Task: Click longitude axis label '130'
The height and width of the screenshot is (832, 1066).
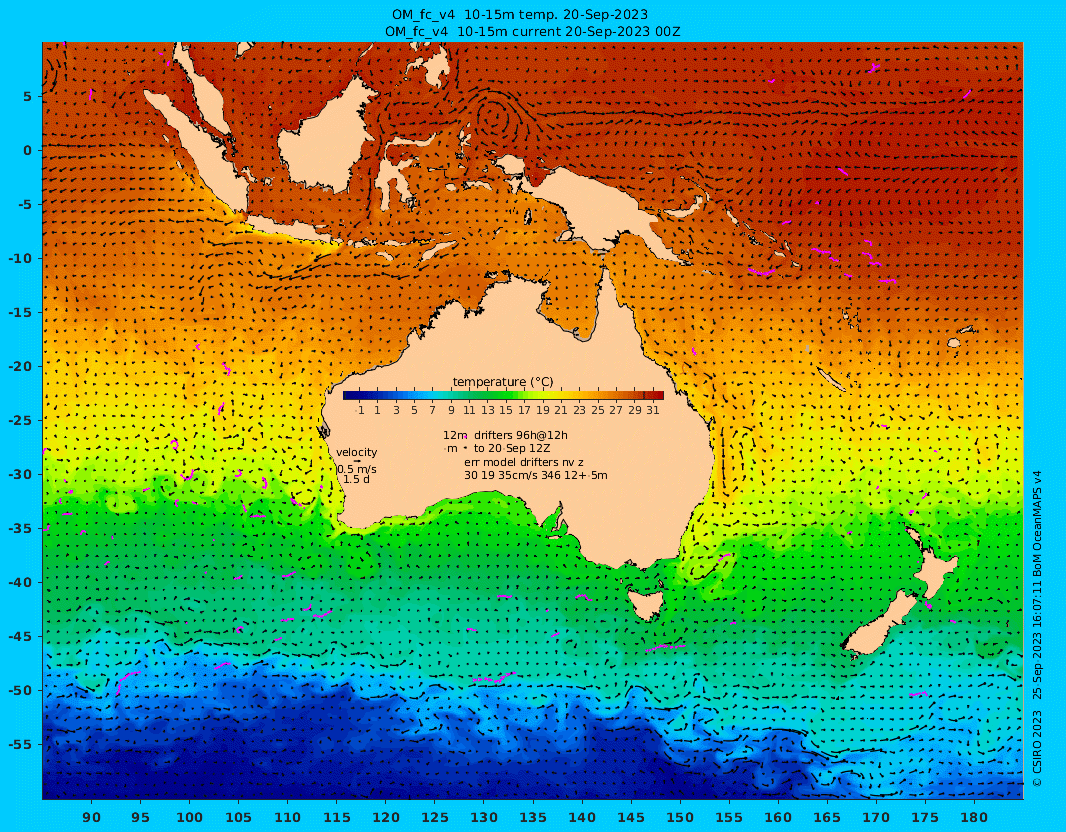Action: pos(483,817)
